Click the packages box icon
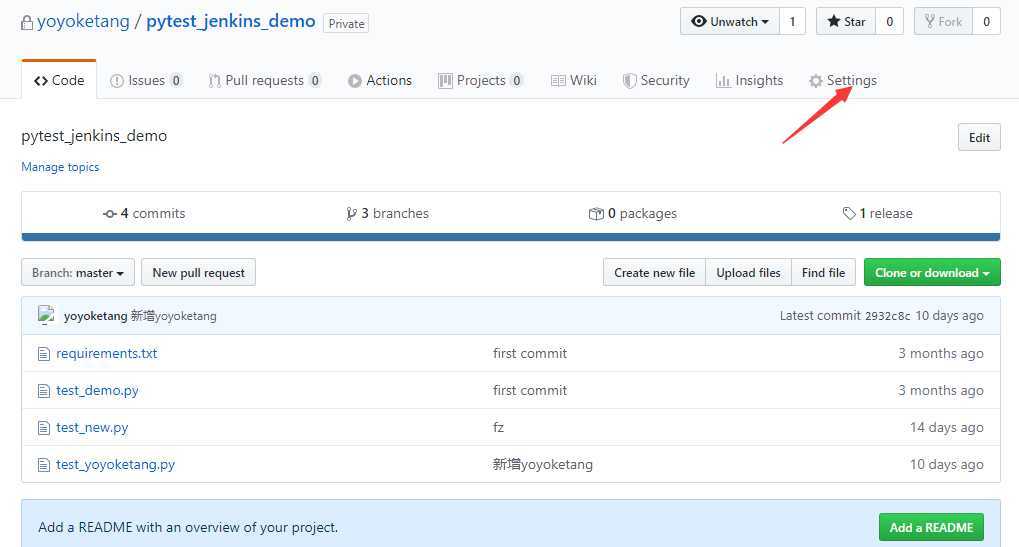 coord(596,214)
